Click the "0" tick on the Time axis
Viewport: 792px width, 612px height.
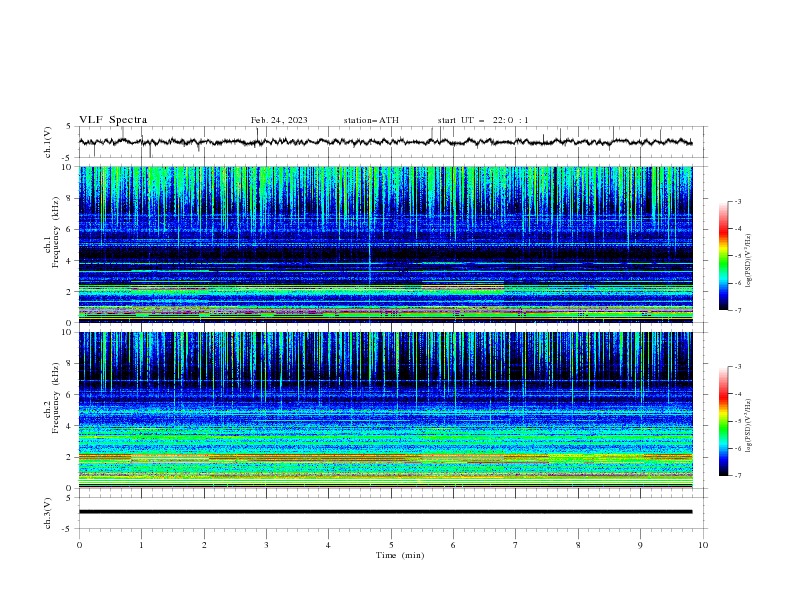(79, 545)
